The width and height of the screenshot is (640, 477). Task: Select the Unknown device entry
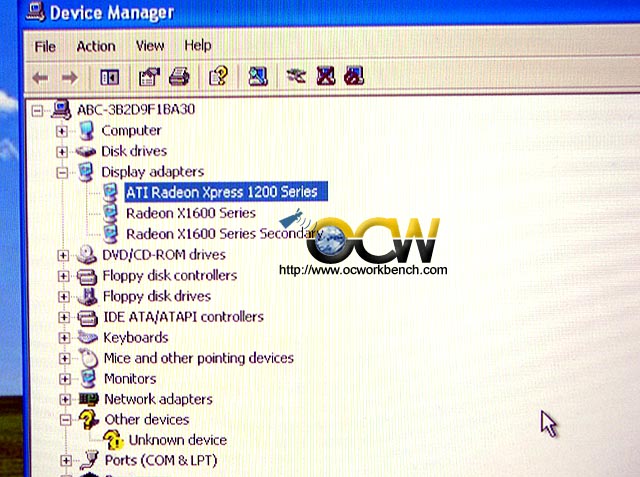point(178,440)
